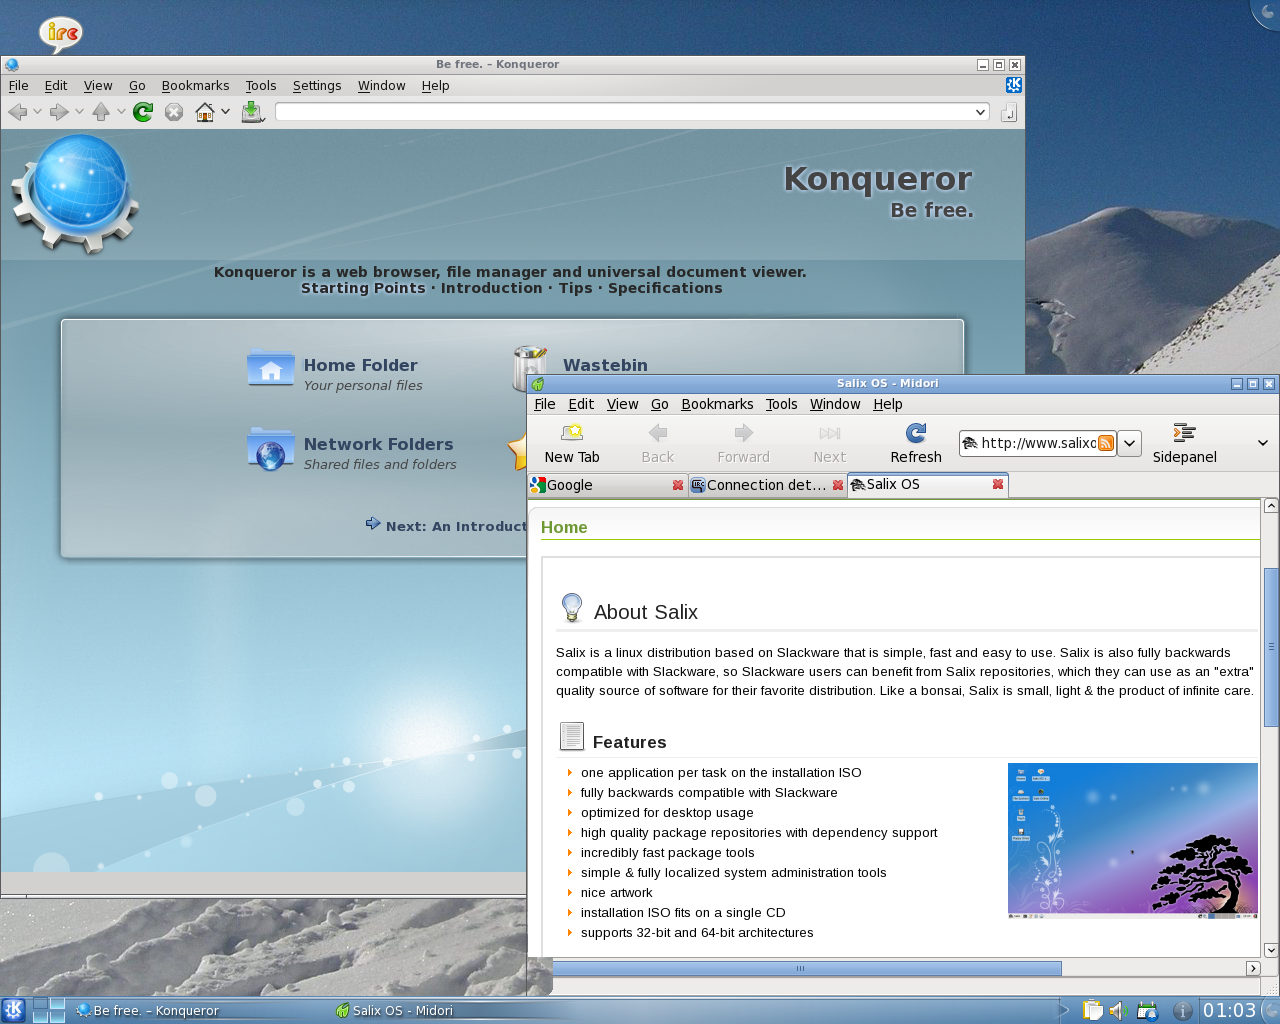
Task: Open the Introduction link in Konqueror
Action: click(492, 288)
